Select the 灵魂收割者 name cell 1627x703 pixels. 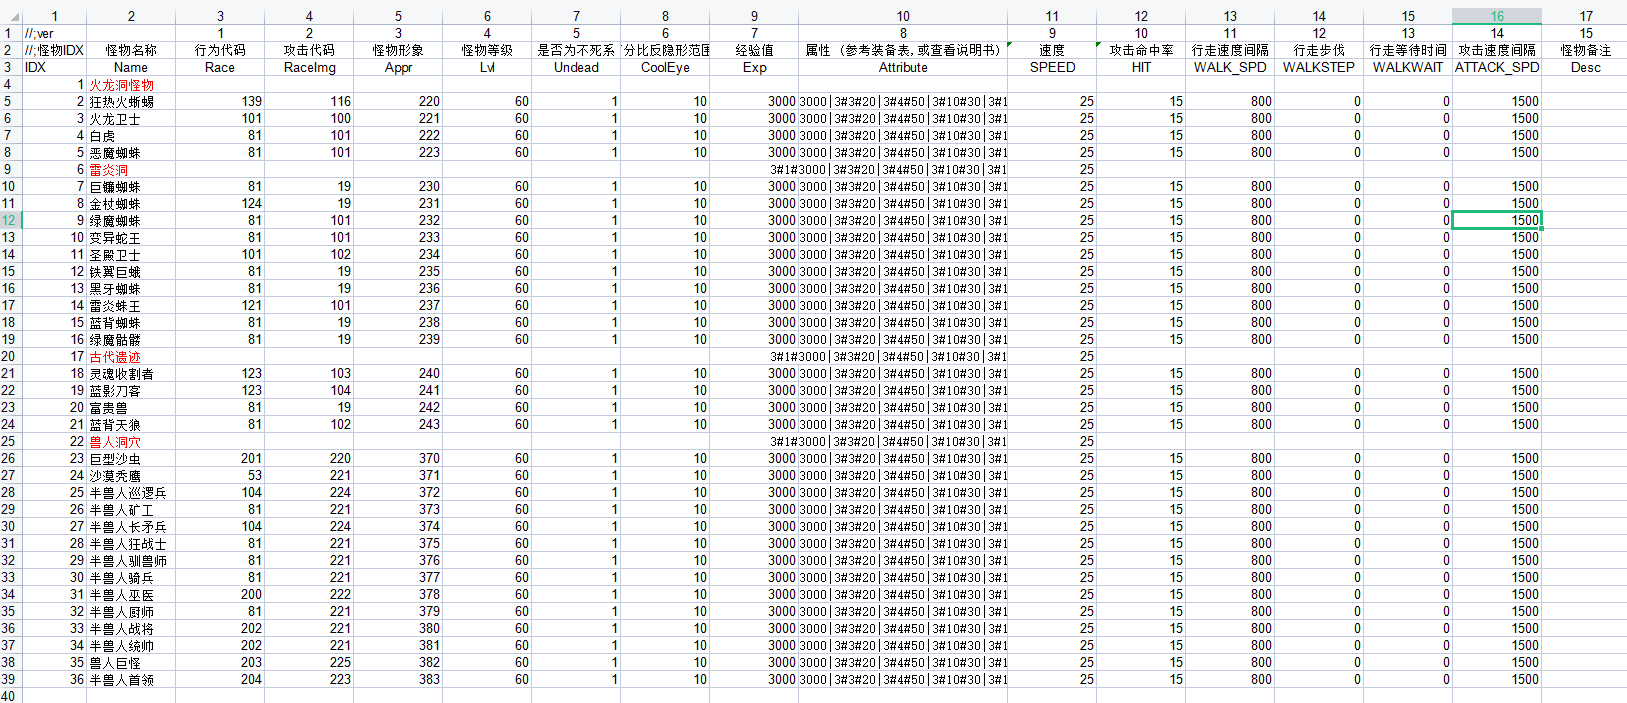click(x=130, y=374)
